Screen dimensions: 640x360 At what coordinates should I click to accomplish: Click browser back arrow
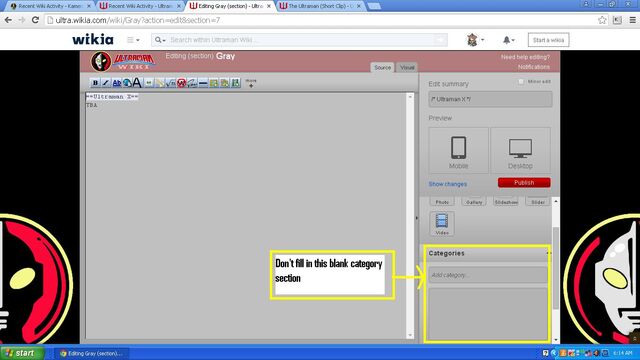pos(9,20)
